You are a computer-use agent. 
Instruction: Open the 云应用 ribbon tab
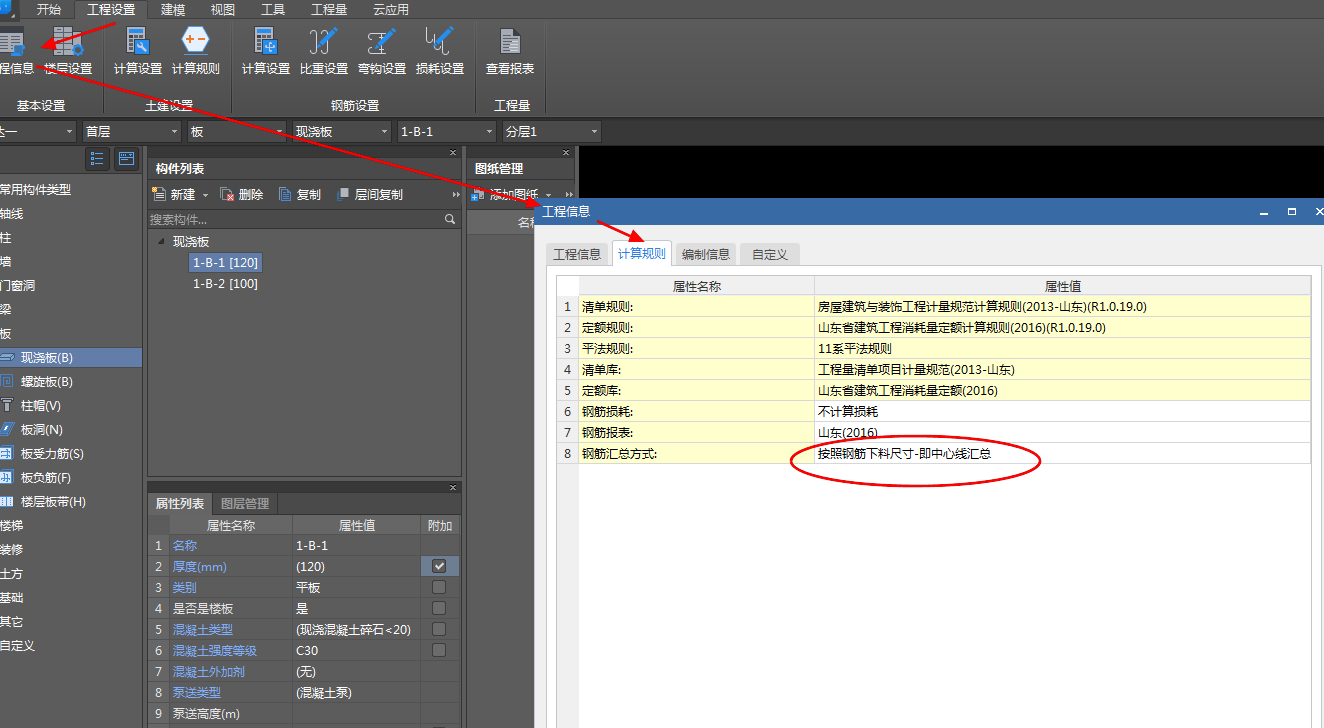pyautogui.click(x=391, y=10)
